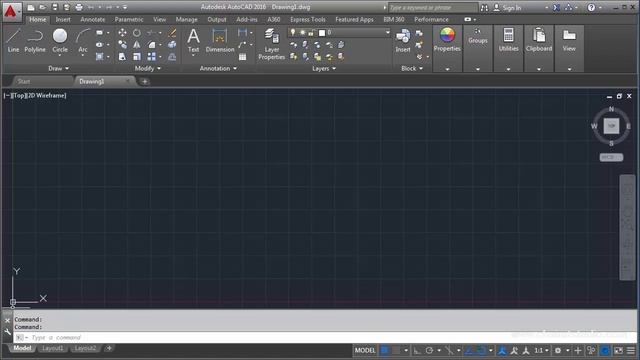Click the search binoculars icon

(x=484, y=7)
